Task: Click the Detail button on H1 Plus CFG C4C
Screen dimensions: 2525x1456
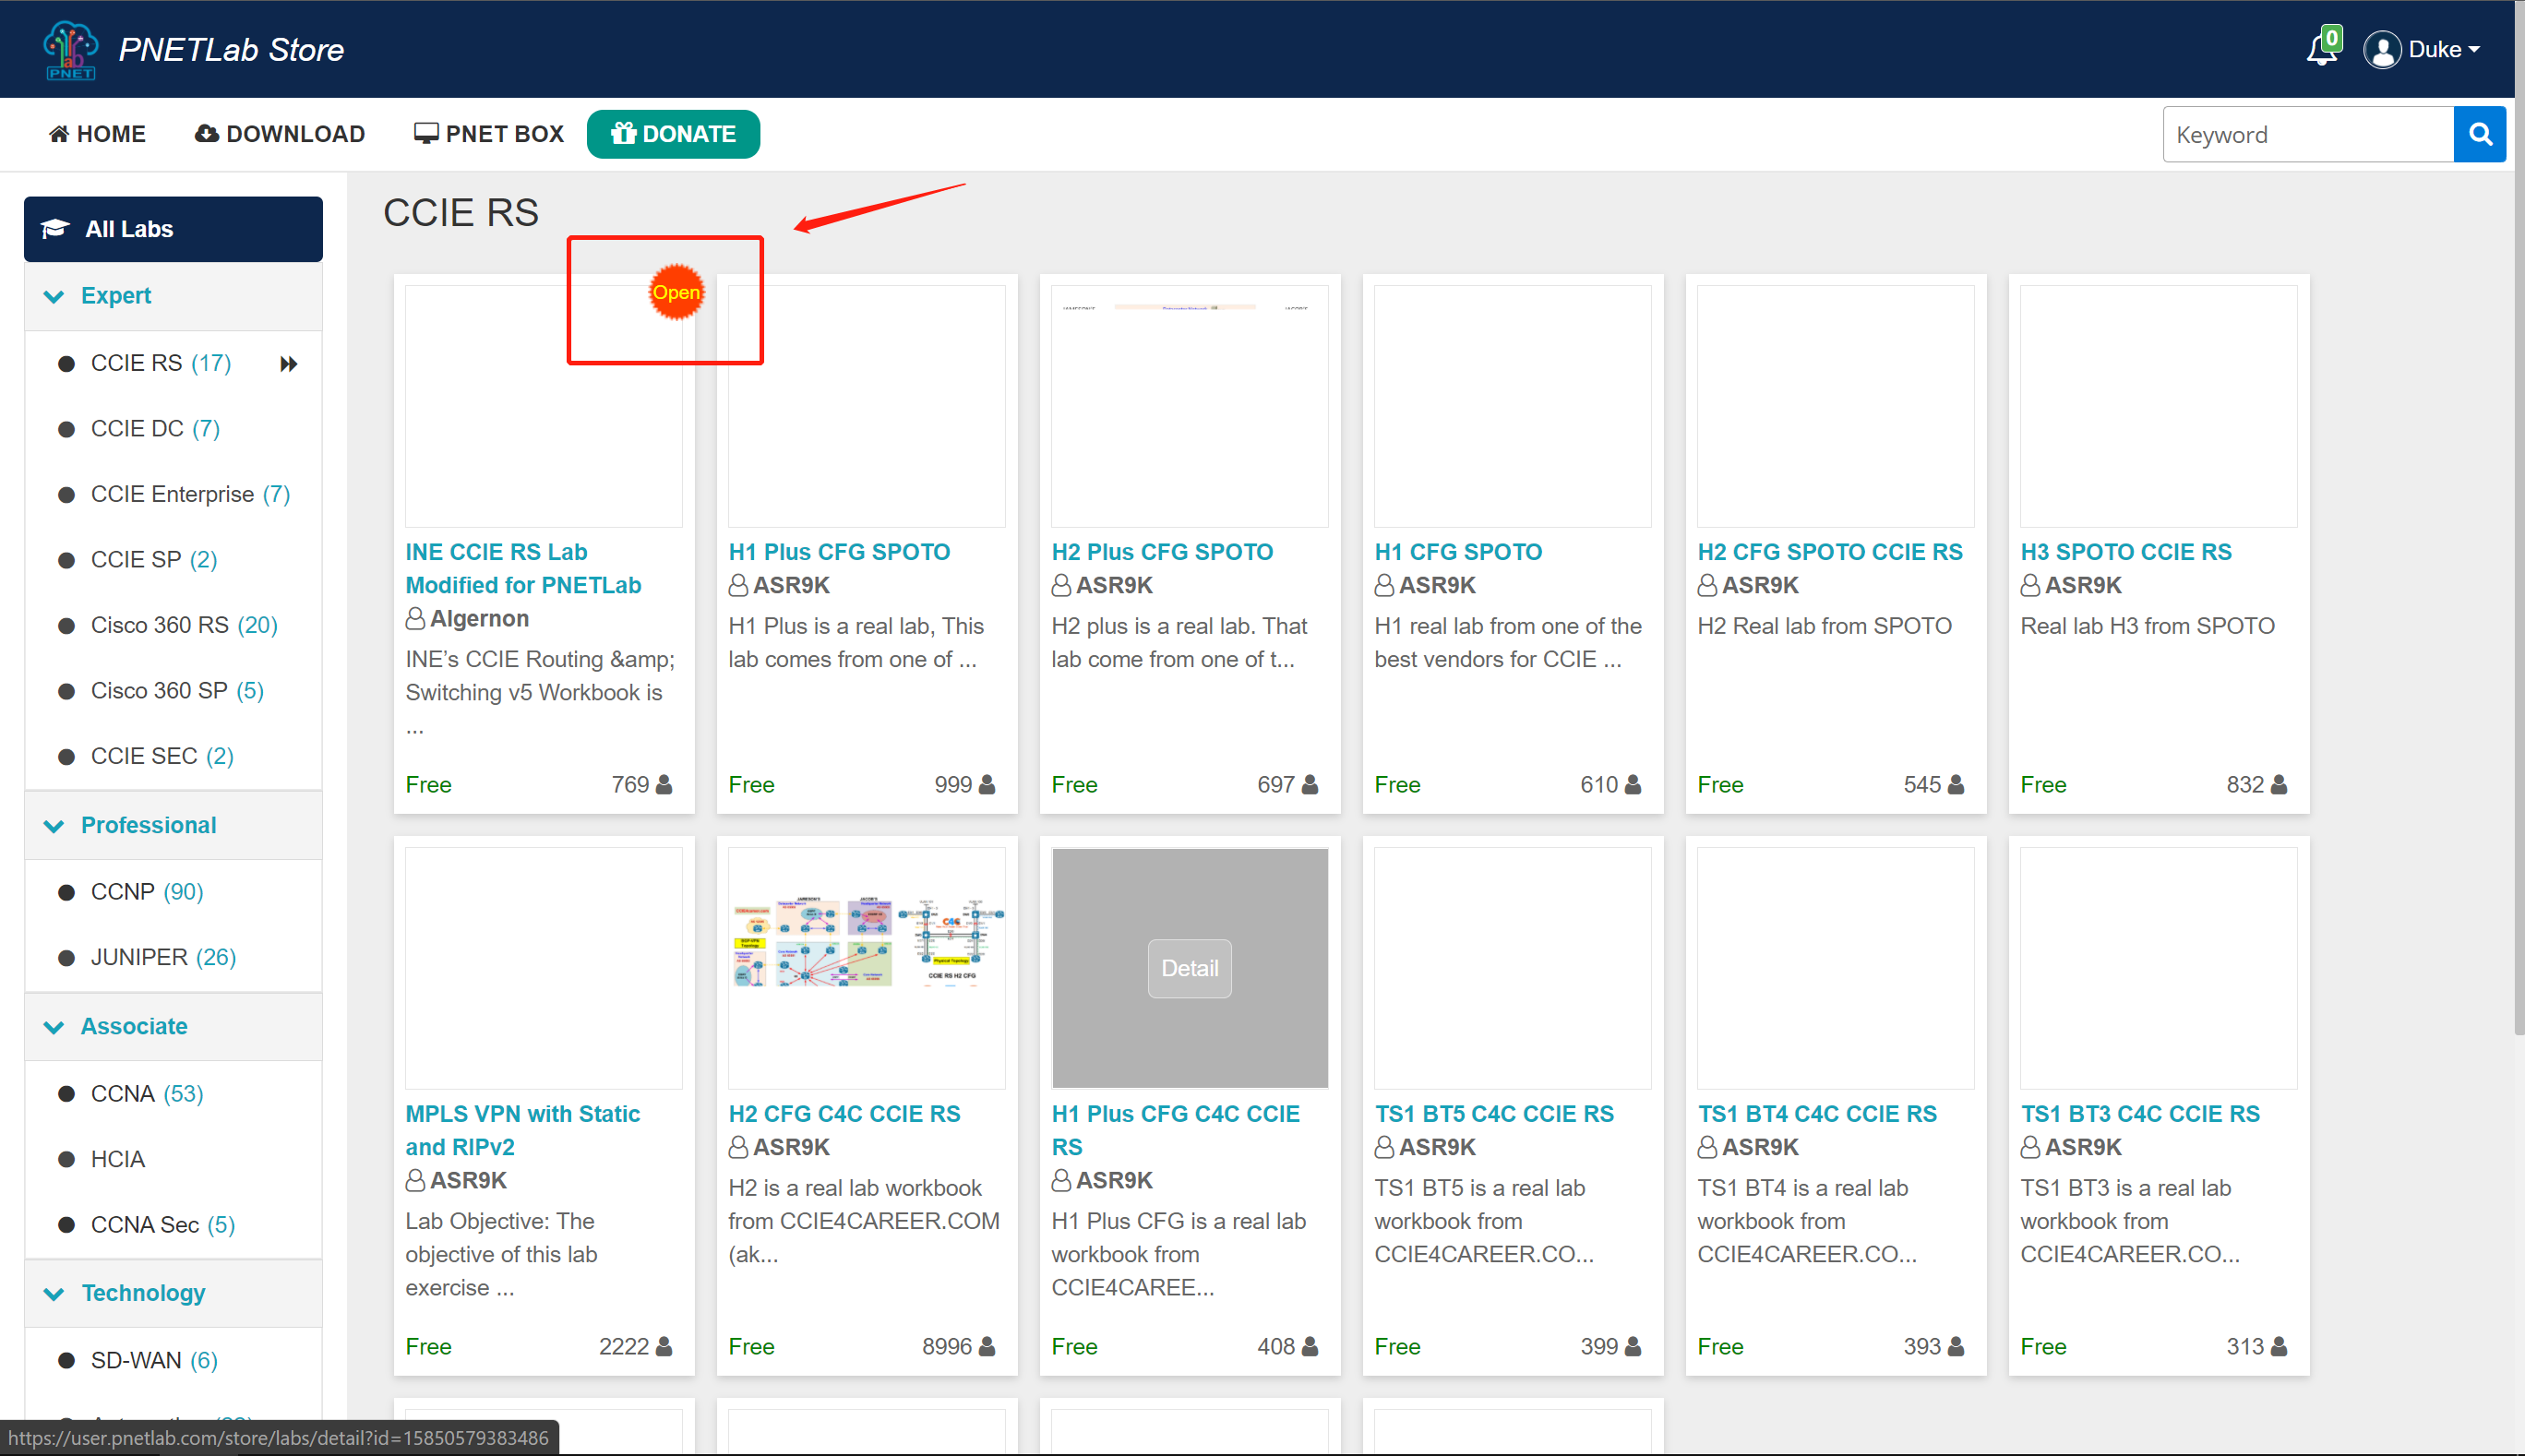Action: (x=1190, y=968)
